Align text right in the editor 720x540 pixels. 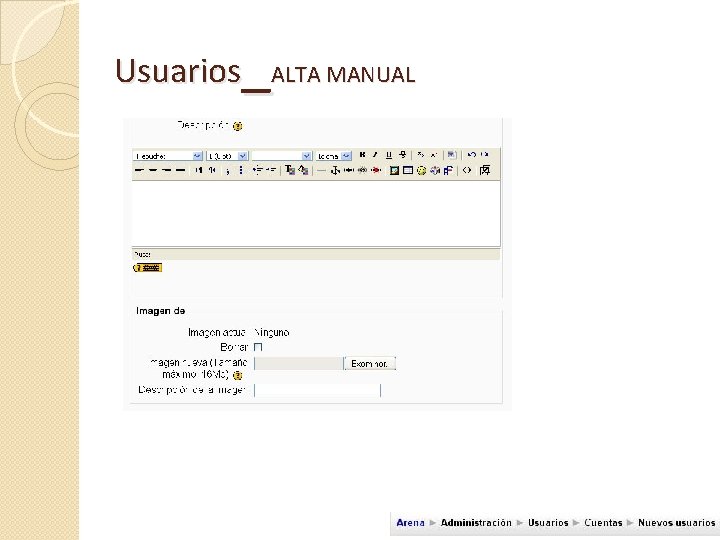(166, 170)
